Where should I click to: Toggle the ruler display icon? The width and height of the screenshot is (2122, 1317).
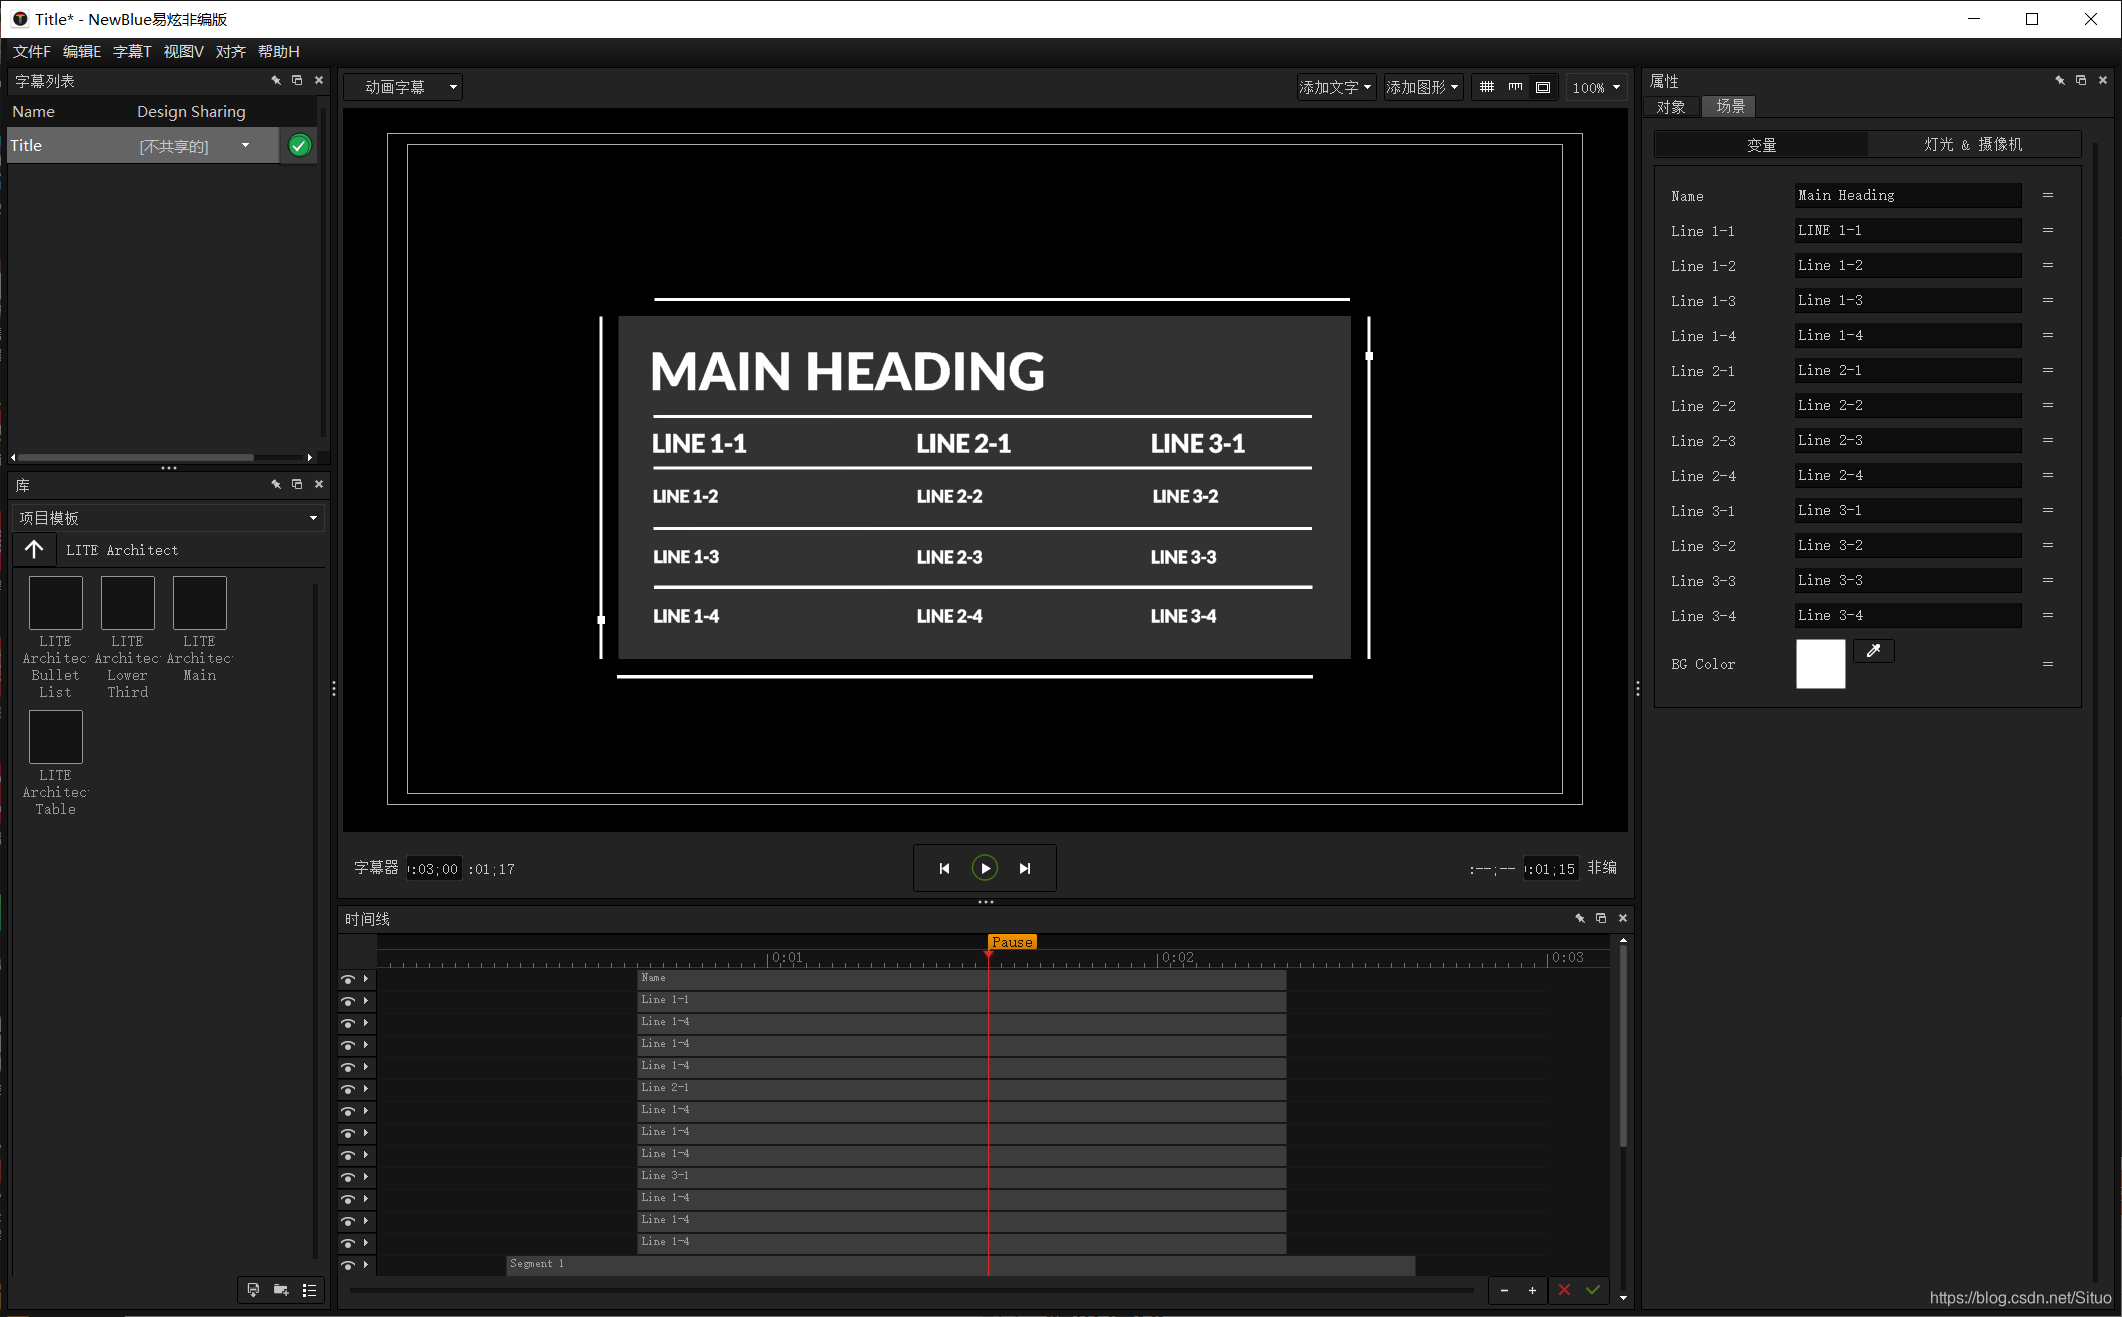[1515, 87]
